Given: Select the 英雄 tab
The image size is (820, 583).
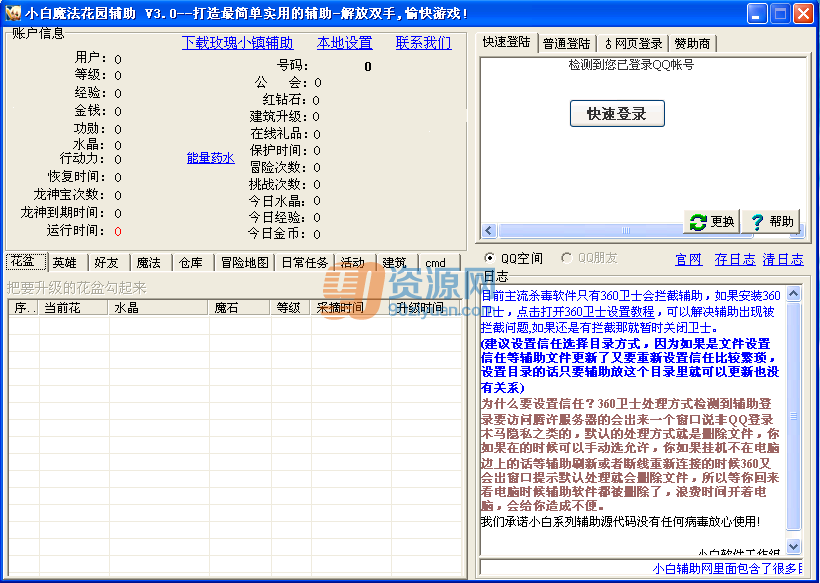Looking at the screenshot, I should 68,262.
